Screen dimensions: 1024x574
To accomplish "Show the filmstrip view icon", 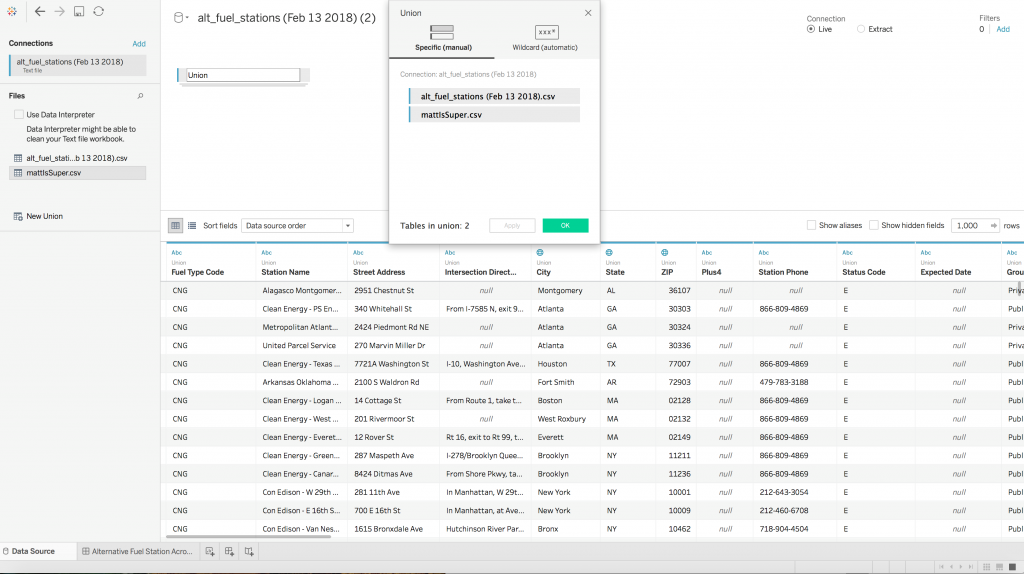I will point(999,566).
